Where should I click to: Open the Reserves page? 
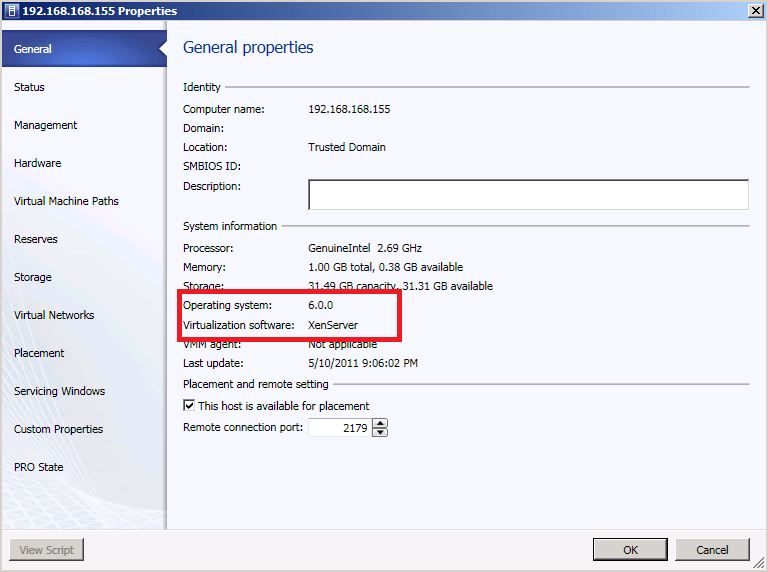click(36, 239)
